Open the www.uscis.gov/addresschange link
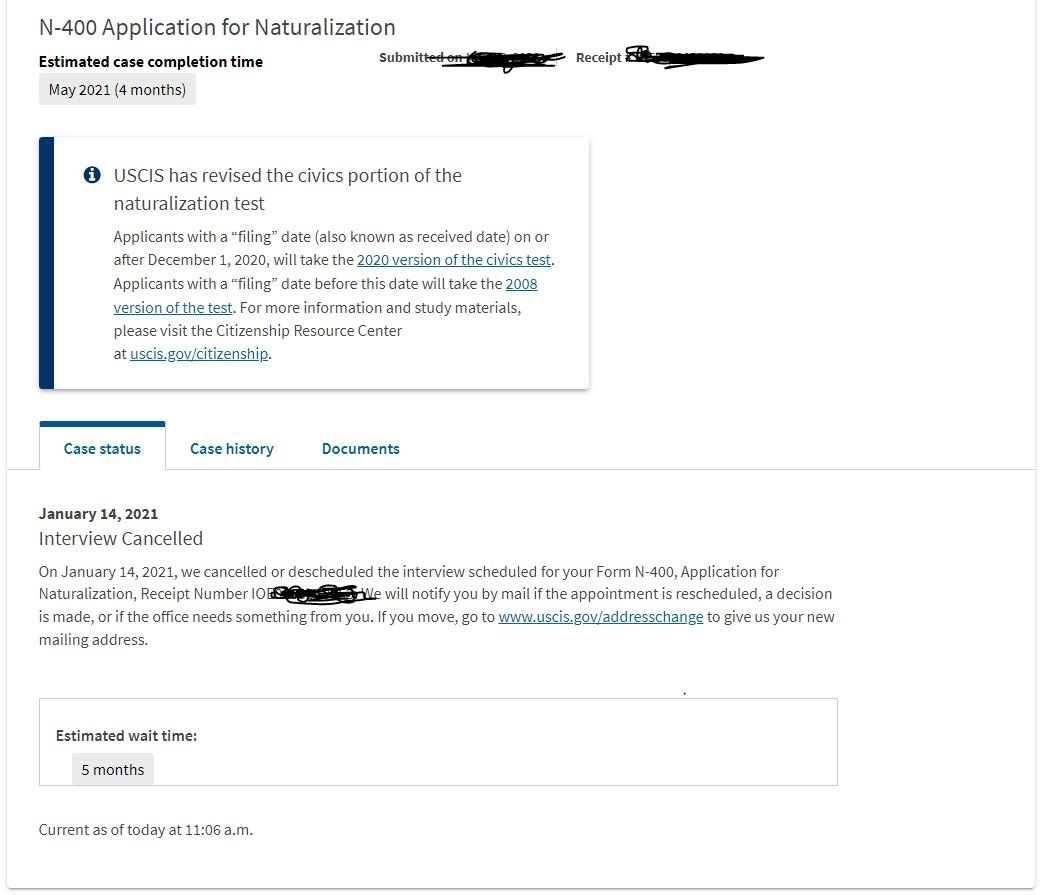 [601, 617]
